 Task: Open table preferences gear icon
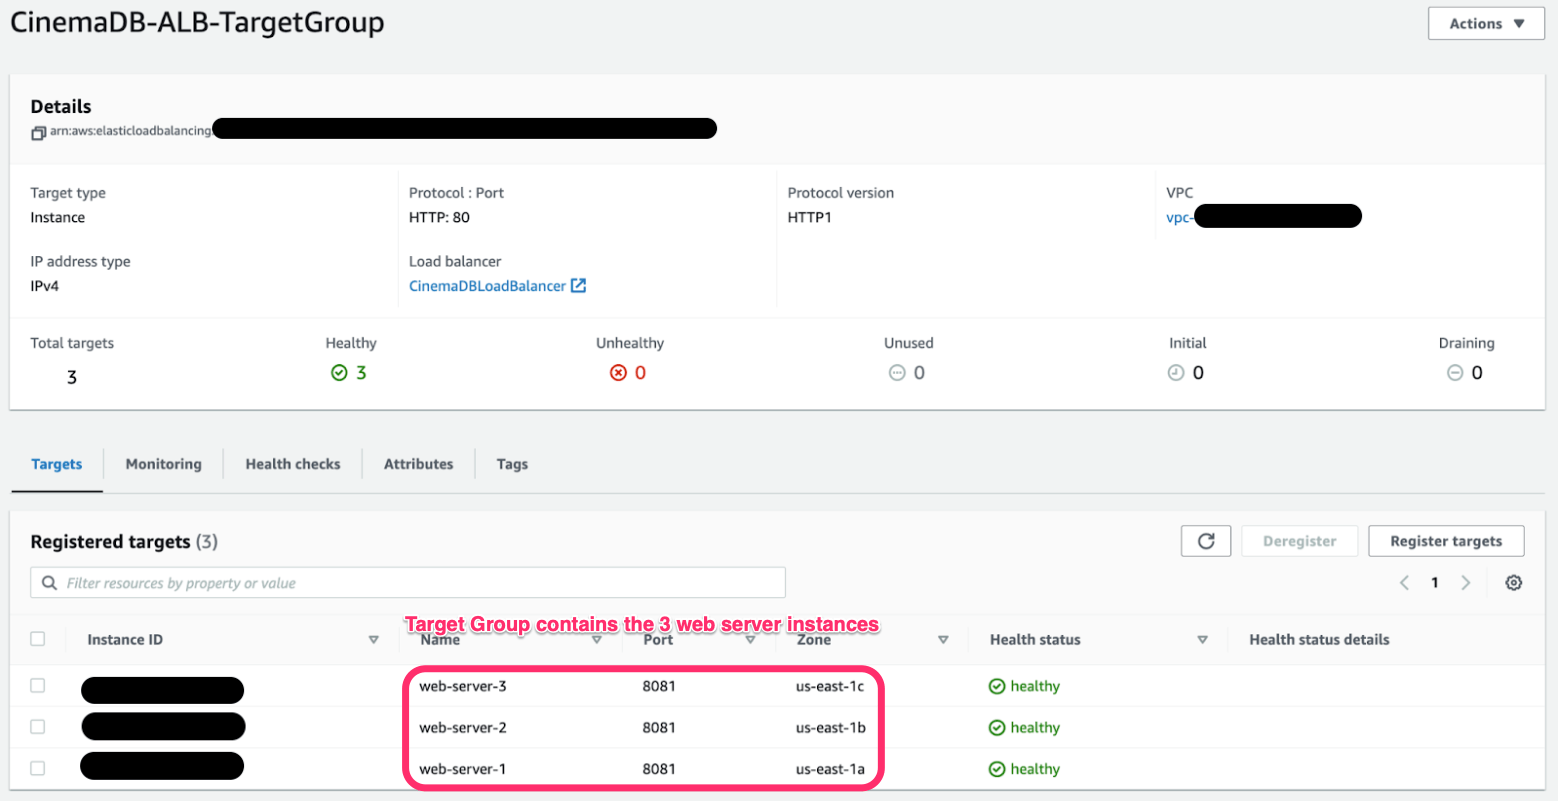tap(1513, 583)
